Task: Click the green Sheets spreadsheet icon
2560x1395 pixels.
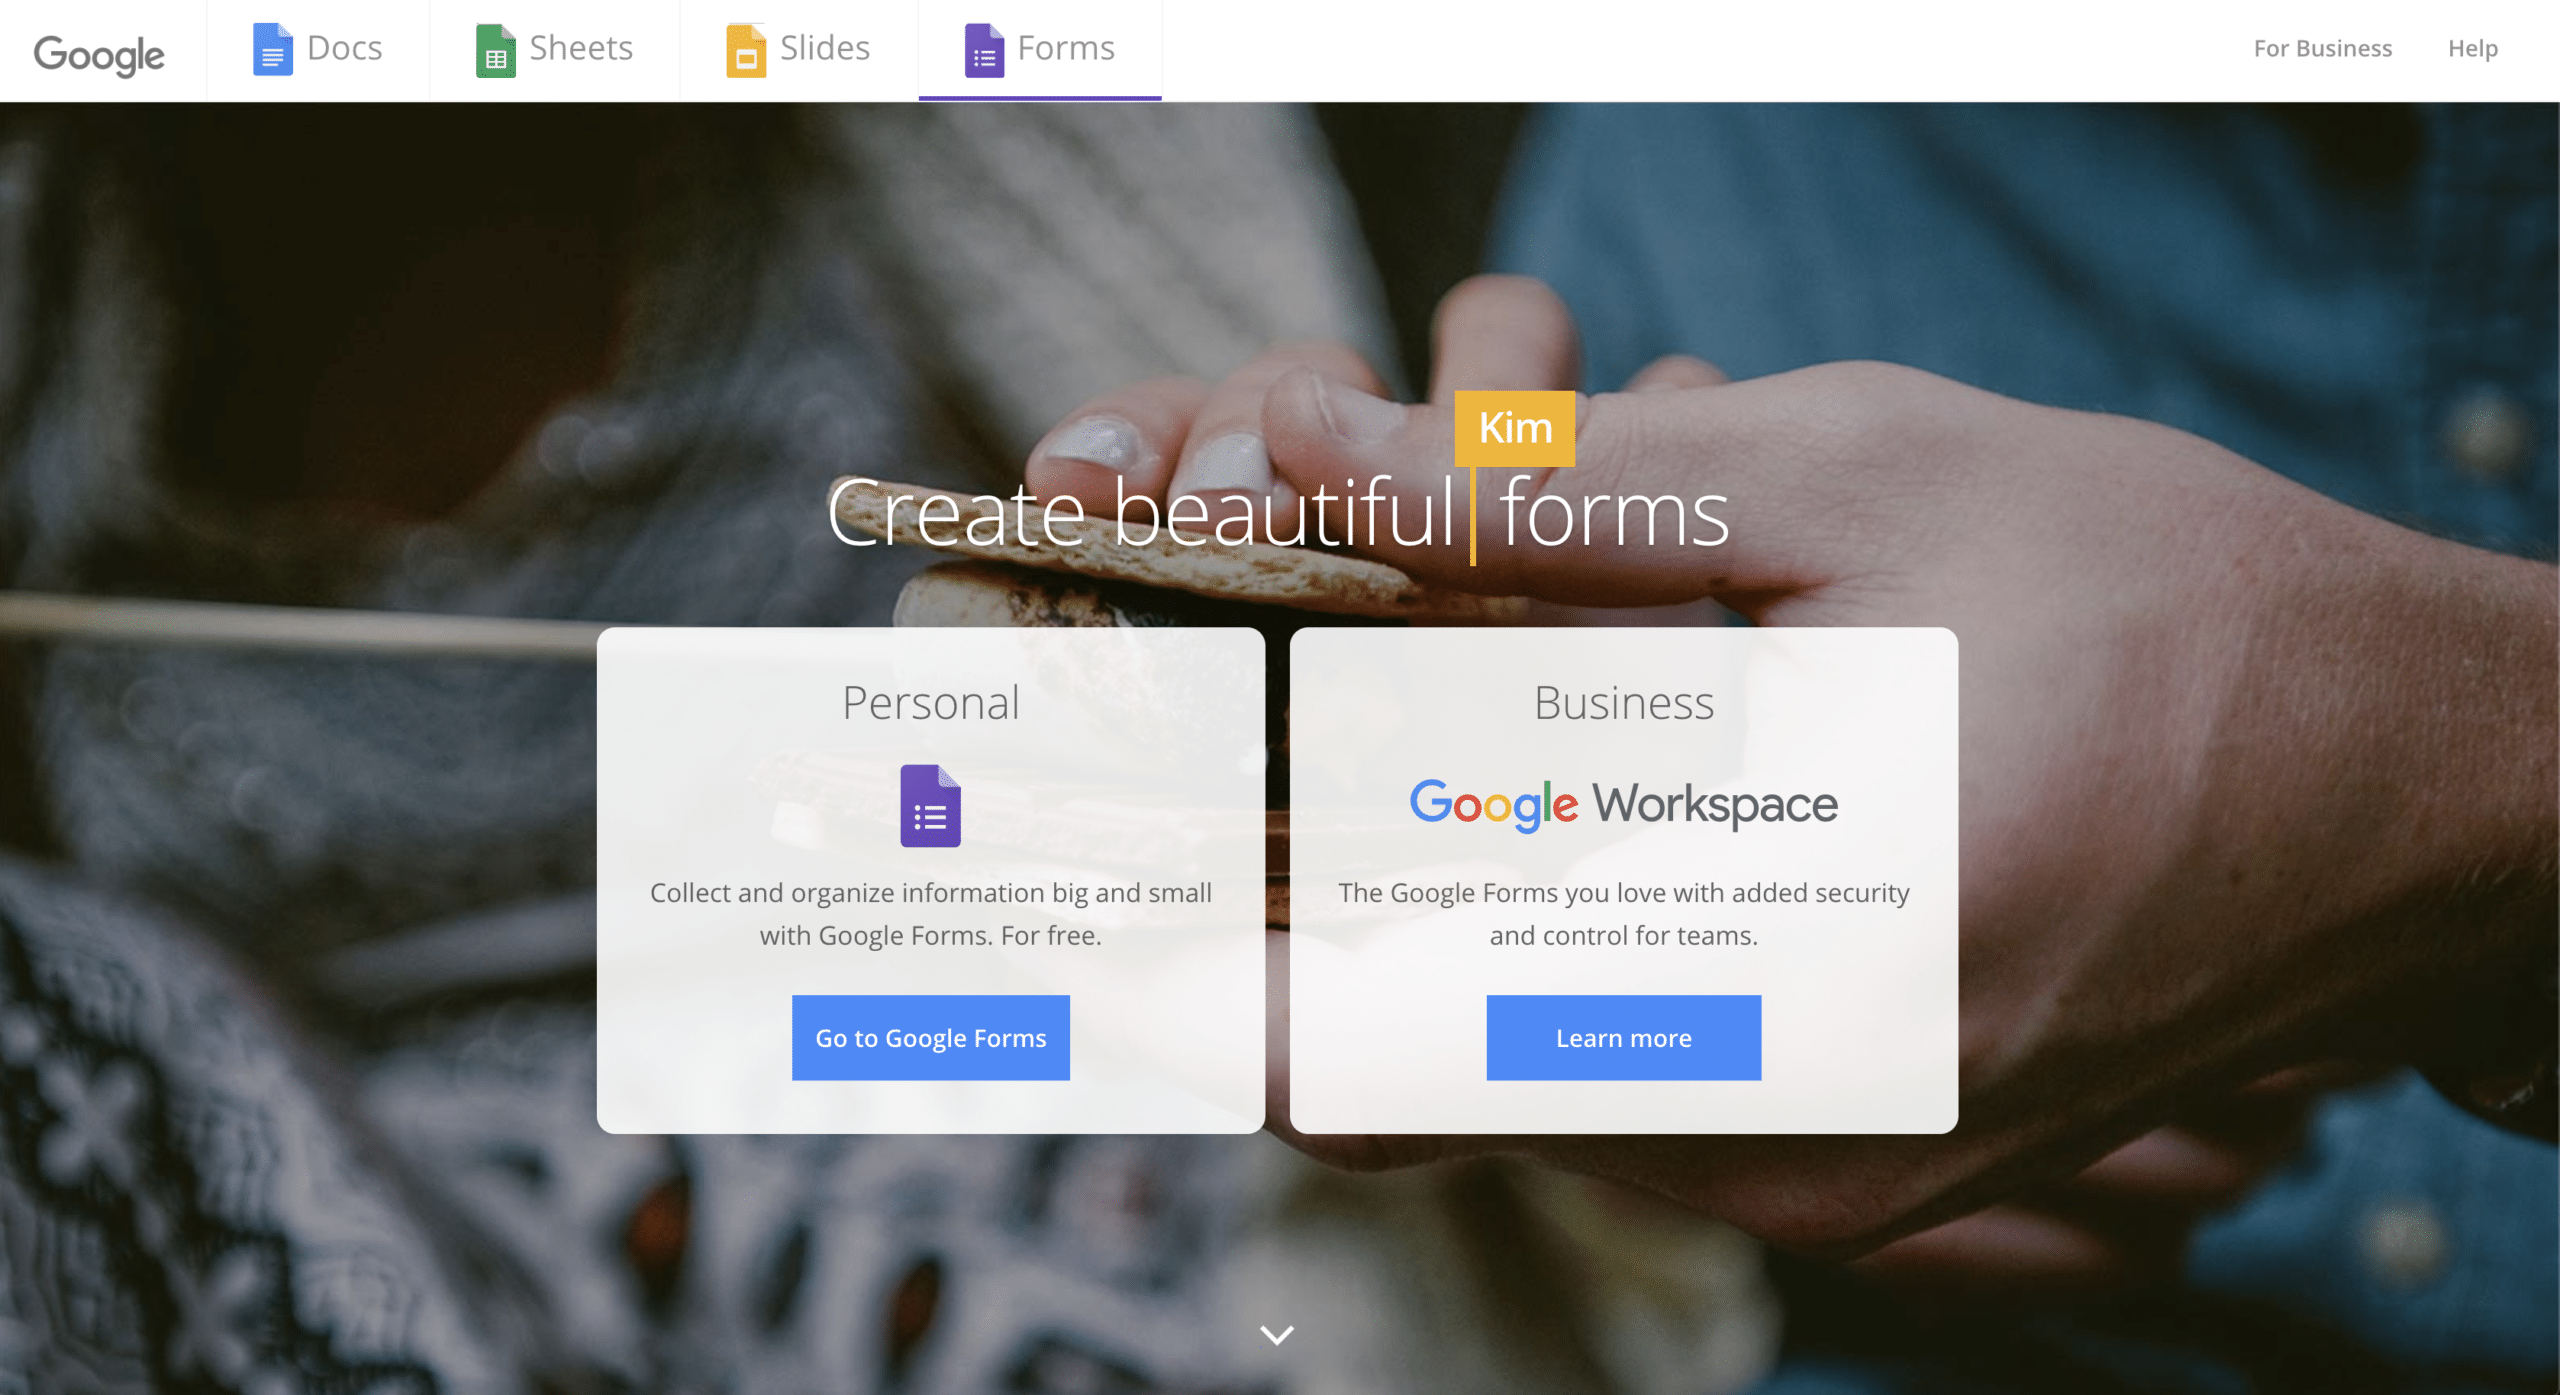Action: tap(495, 50)
